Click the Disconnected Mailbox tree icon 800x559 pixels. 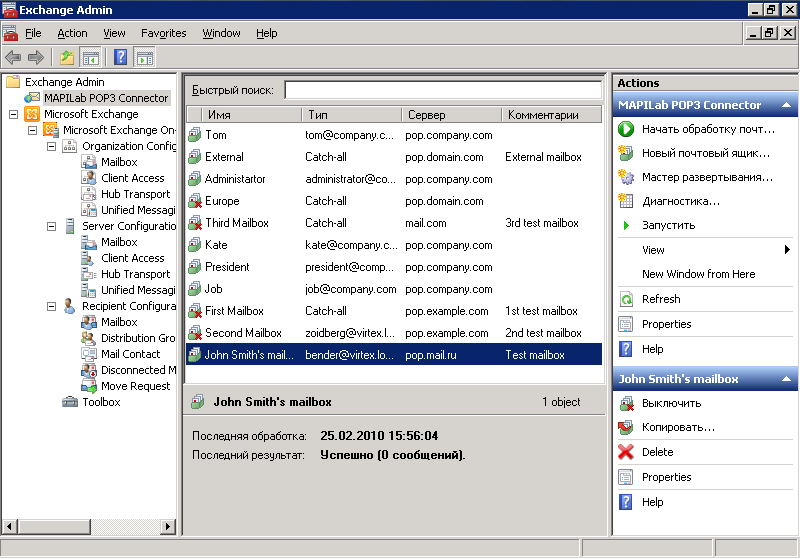tap(89, 370)
